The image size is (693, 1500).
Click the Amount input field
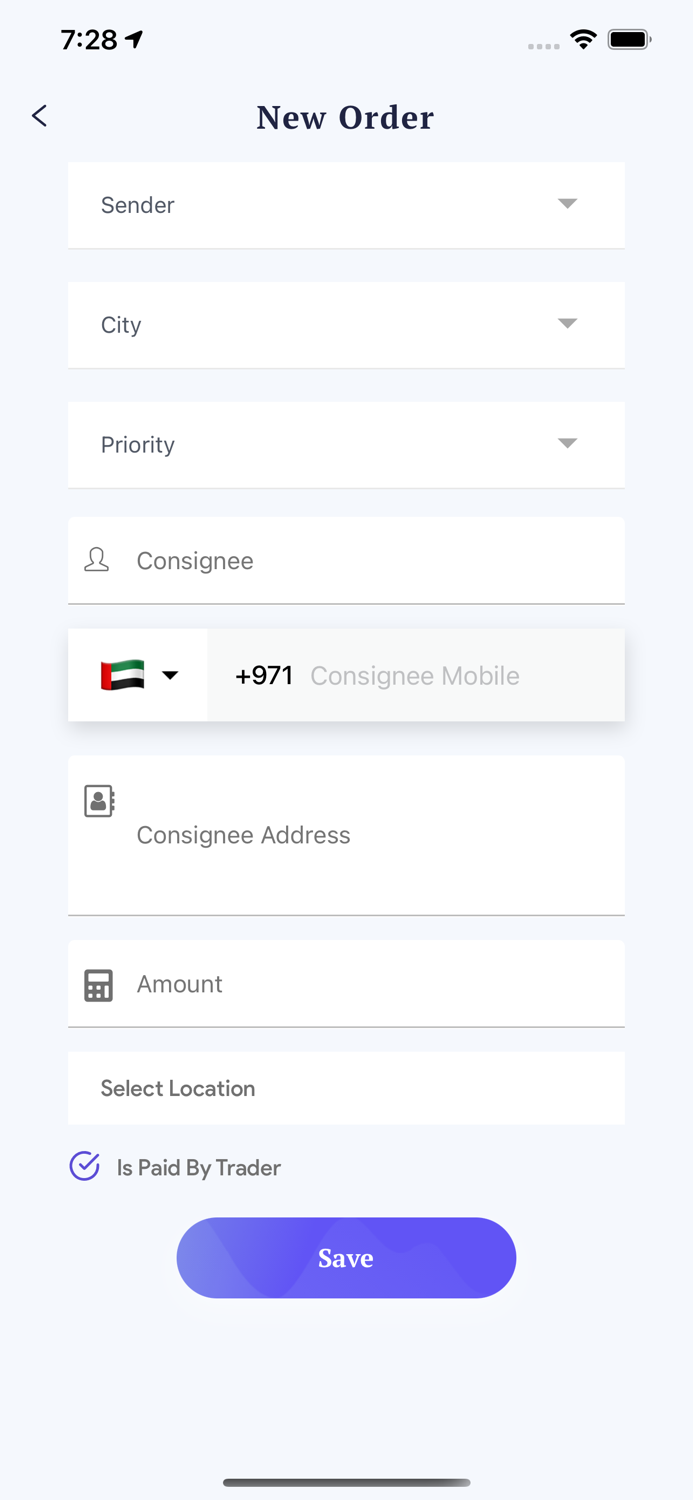pos(370,984)
